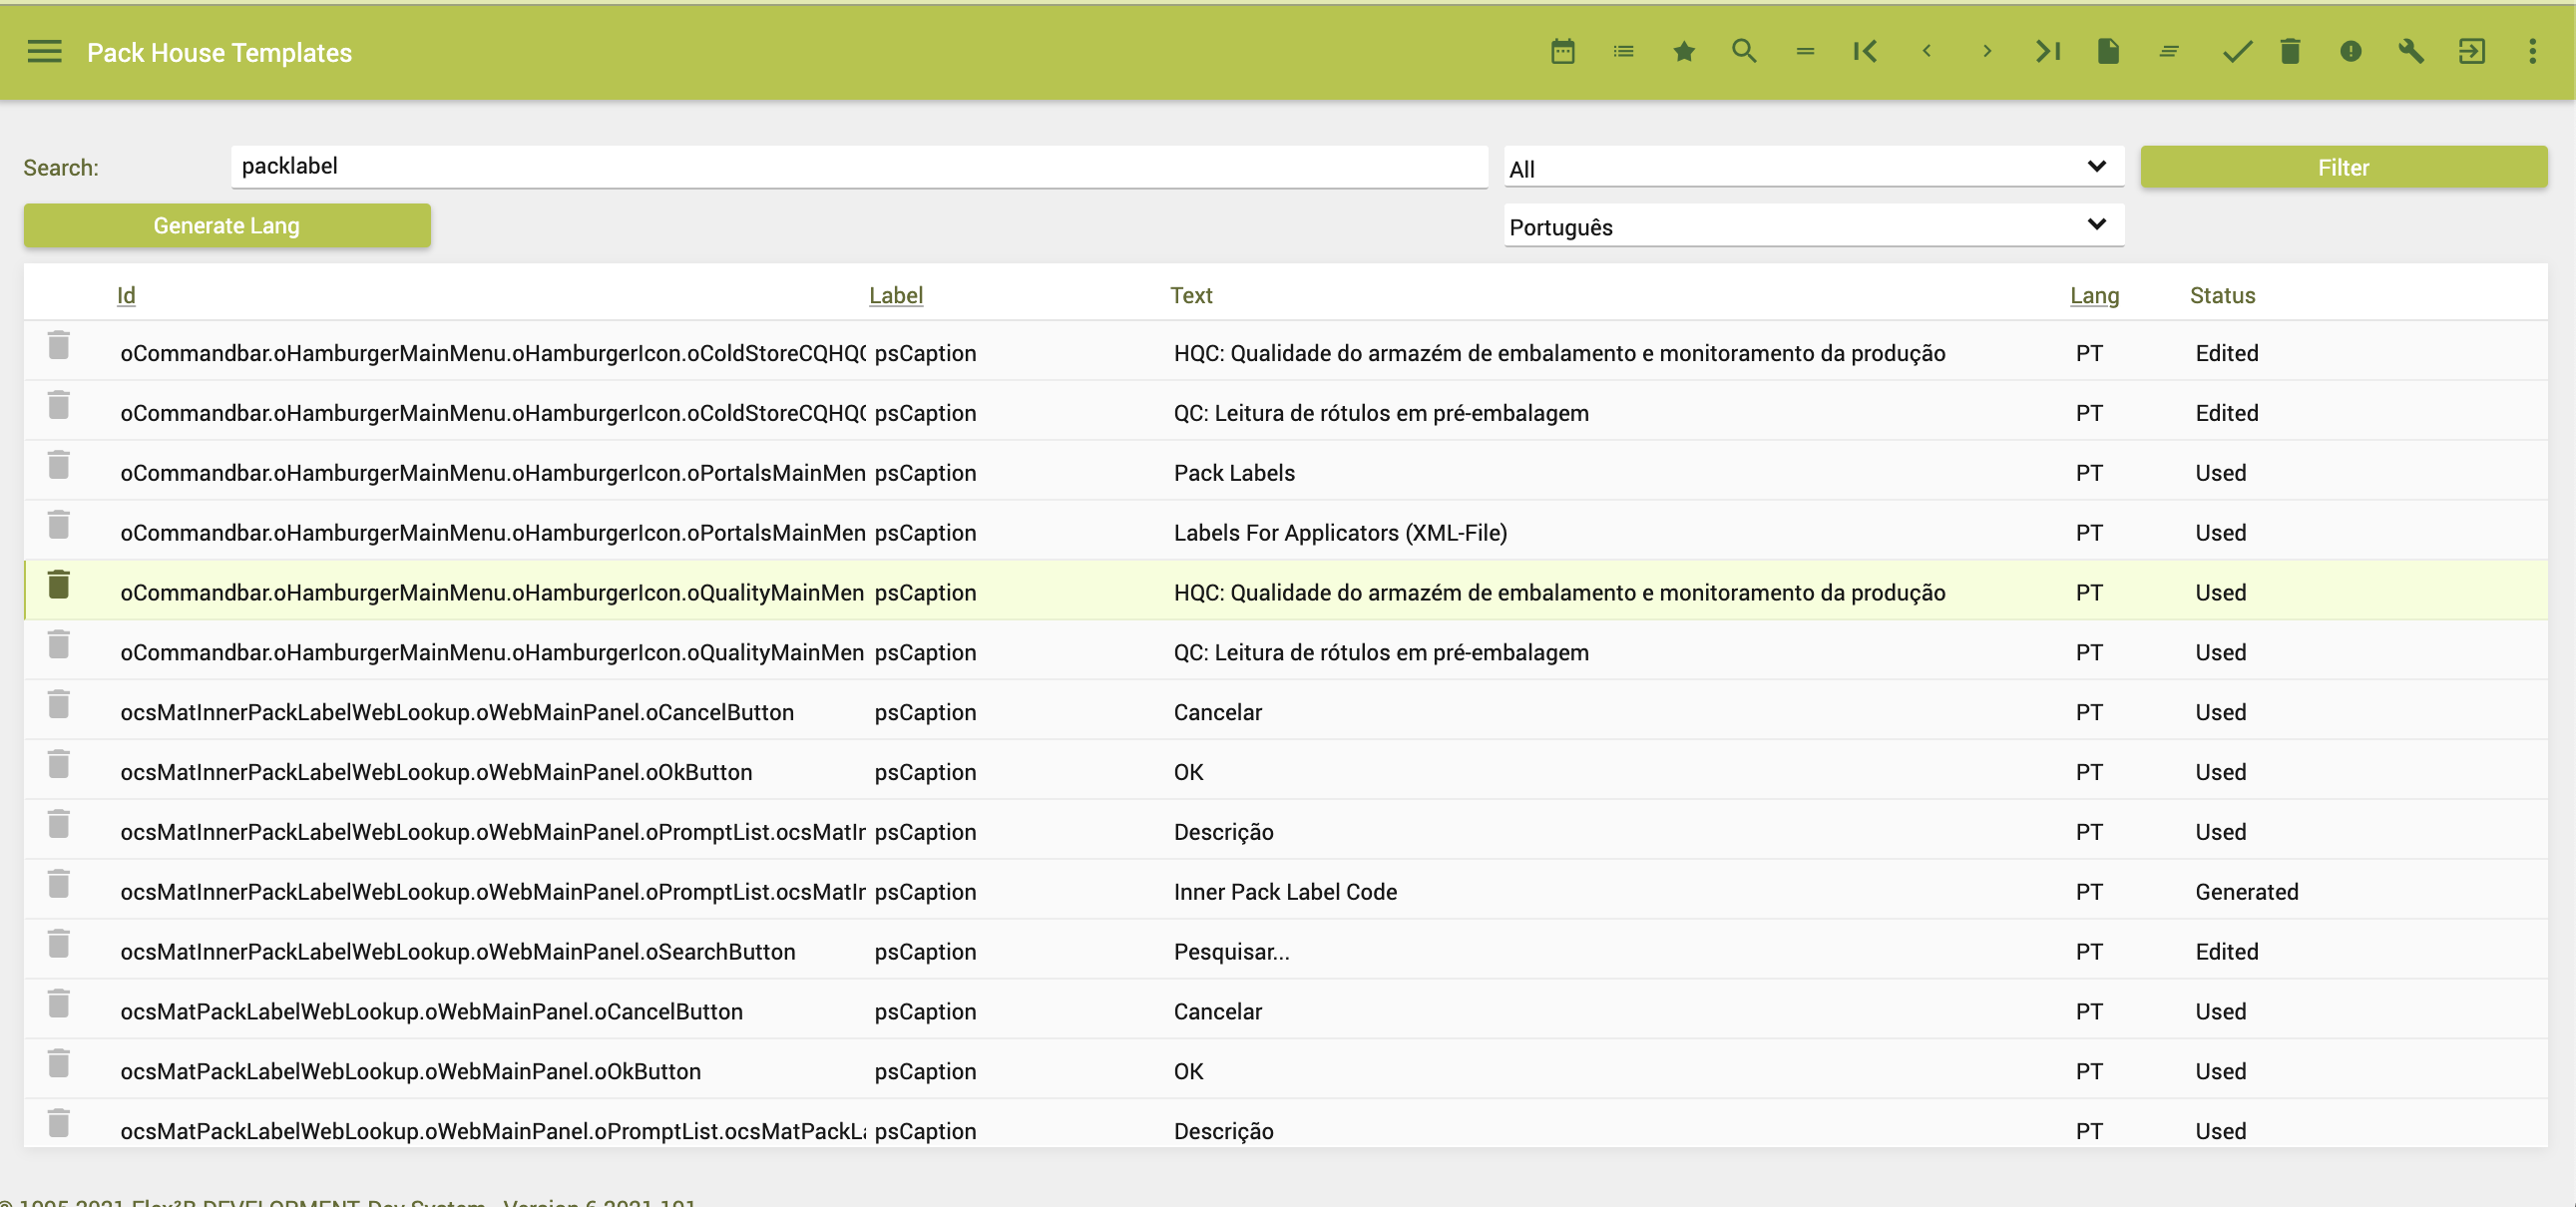Viewport: 2576px width, 1207px height.
Task: Delete the Pack Labels row
Action: pos(59,465)
